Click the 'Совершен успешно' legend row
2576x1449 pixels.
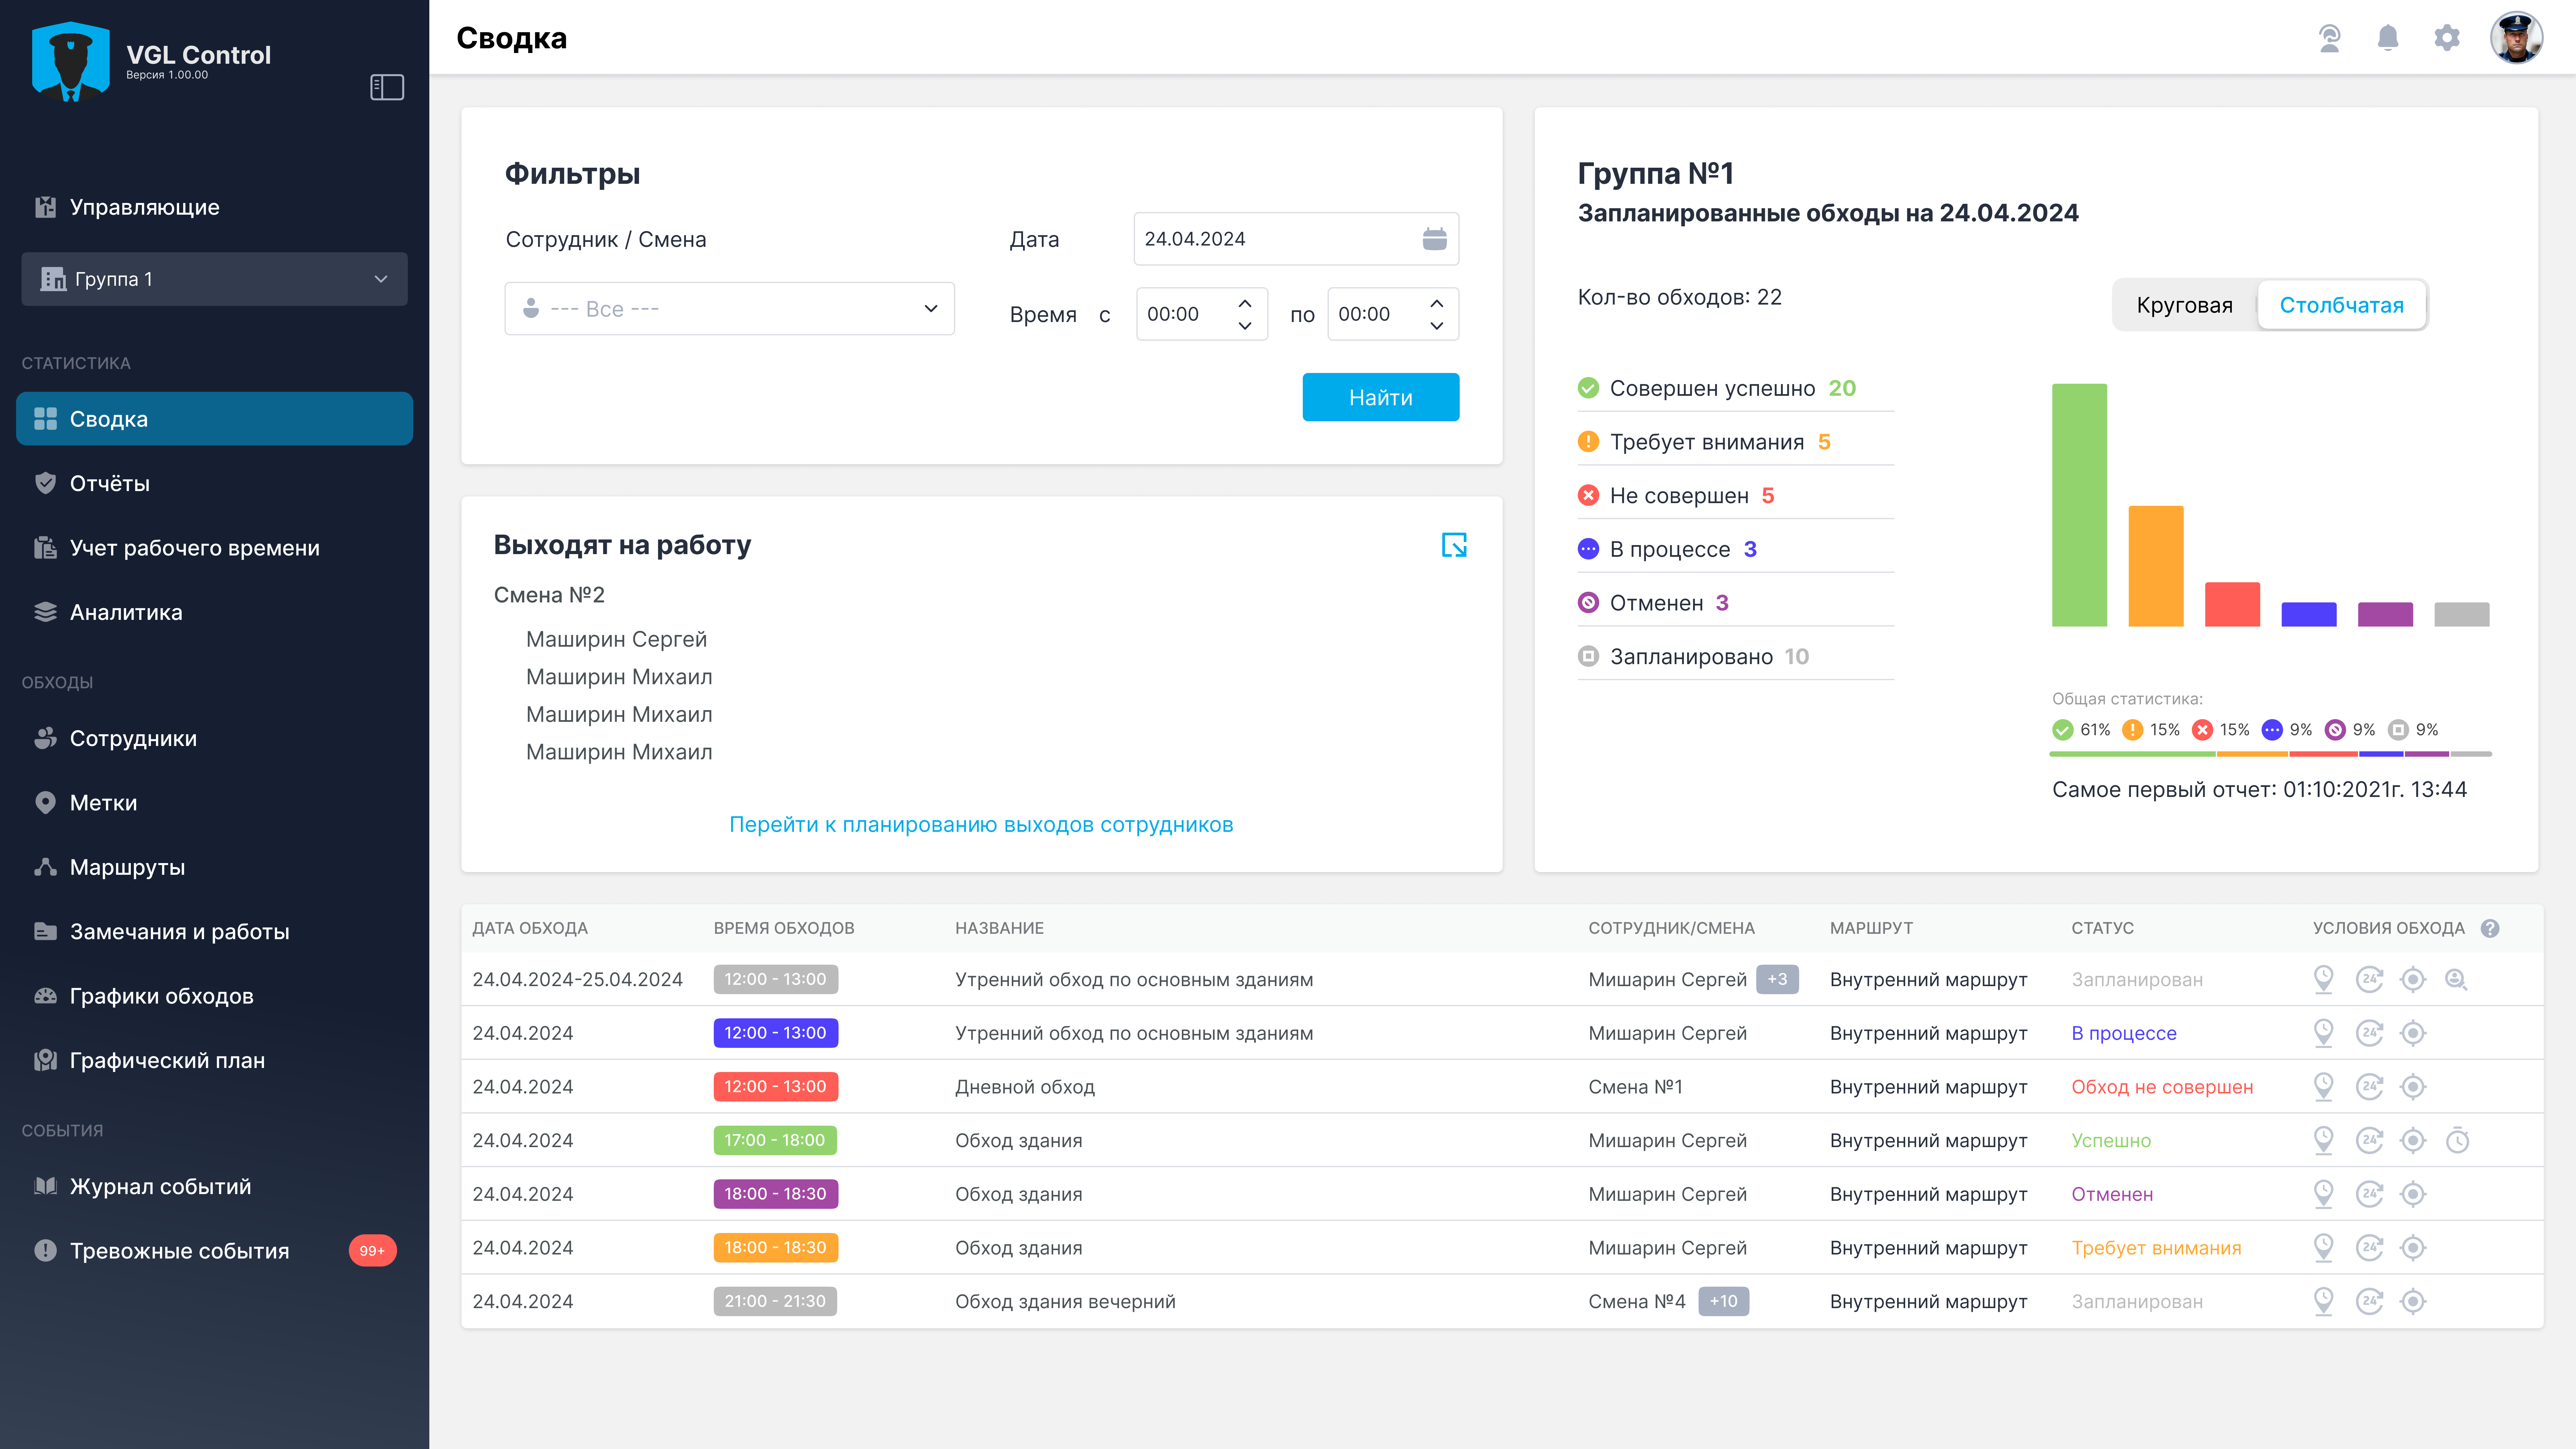1735,388
